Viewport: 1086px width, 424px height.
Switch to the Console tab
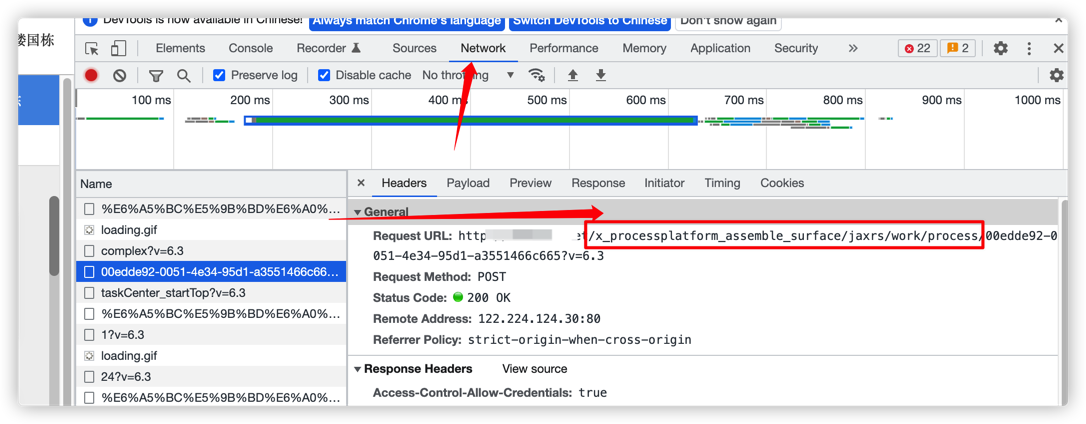251,48
